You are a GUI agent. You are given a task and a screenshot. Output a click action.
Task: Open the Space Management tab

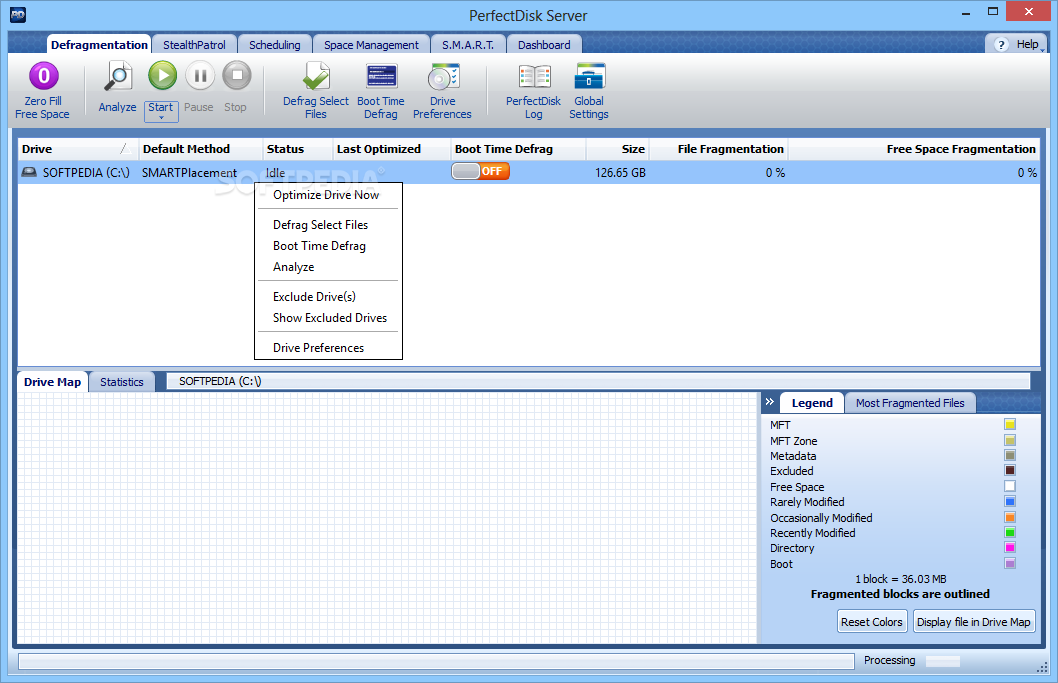pyautogui.click(x=371, y=45)
